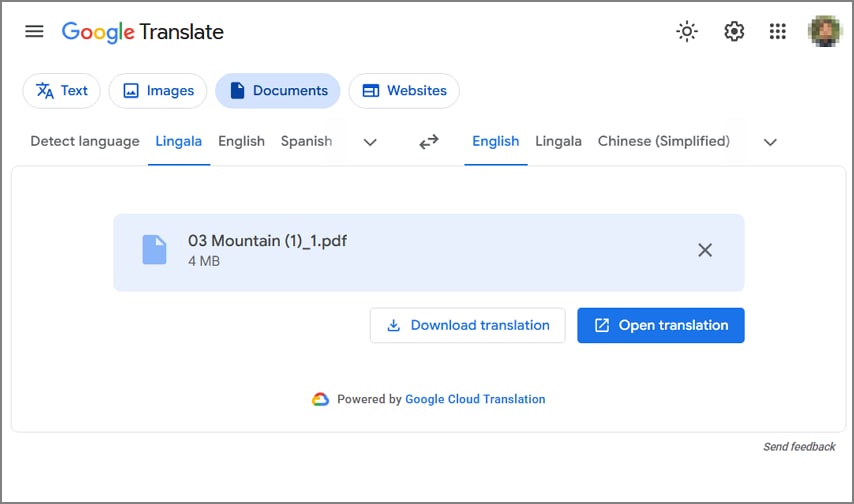Open the account profile picture
Screen dimensions: 854x504
[825, 32]
